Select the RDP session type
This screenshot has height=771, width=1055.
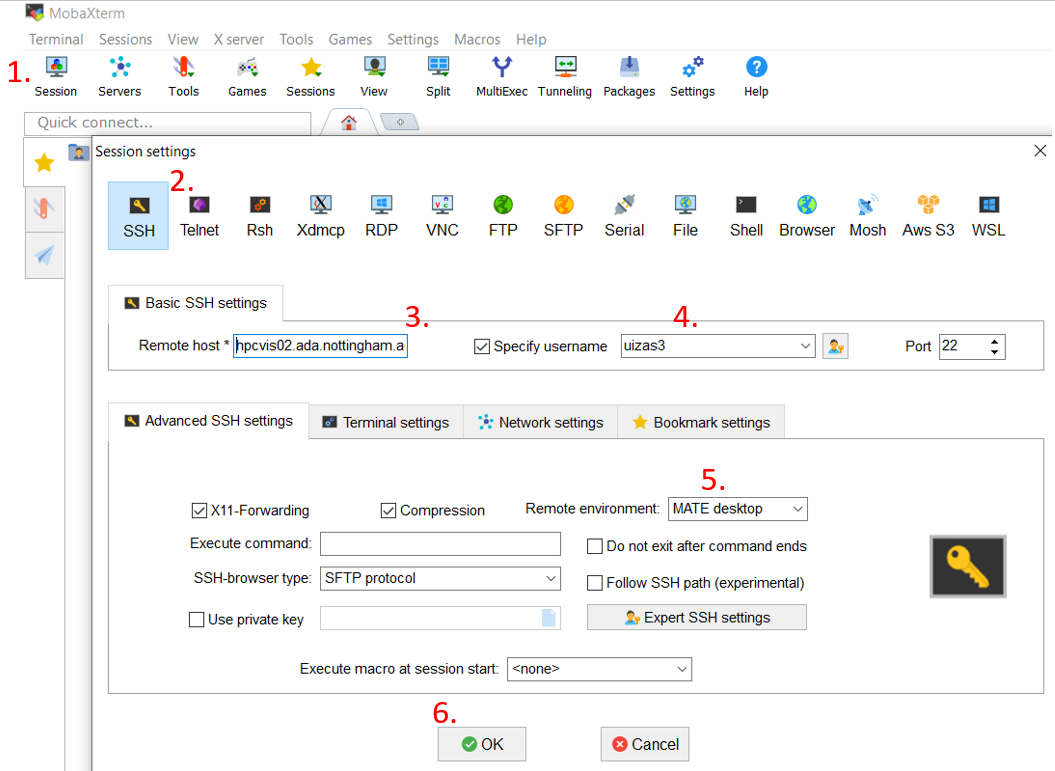pyautogui.click(x=381, y=216)
